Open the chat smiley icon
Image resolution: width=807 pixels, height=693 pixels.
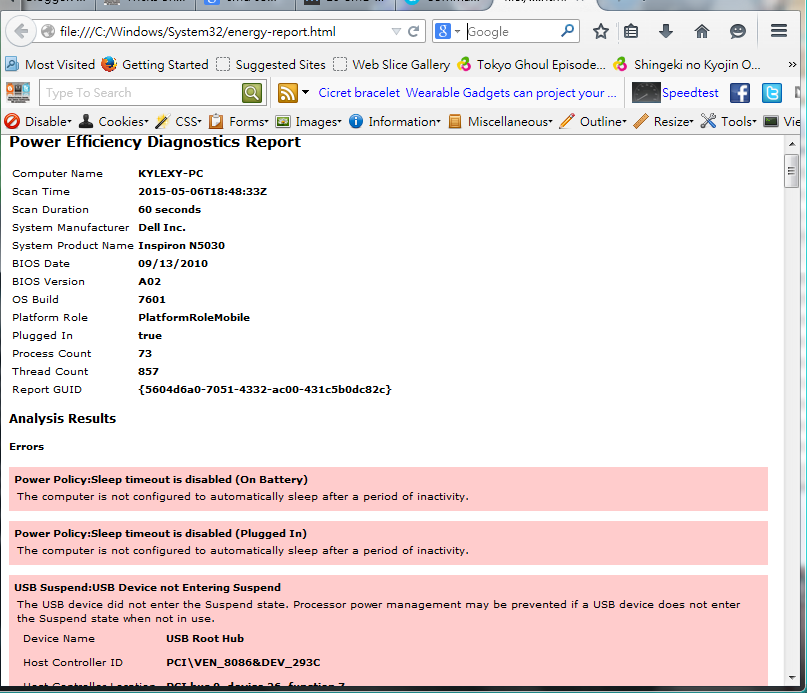(738, 32)
